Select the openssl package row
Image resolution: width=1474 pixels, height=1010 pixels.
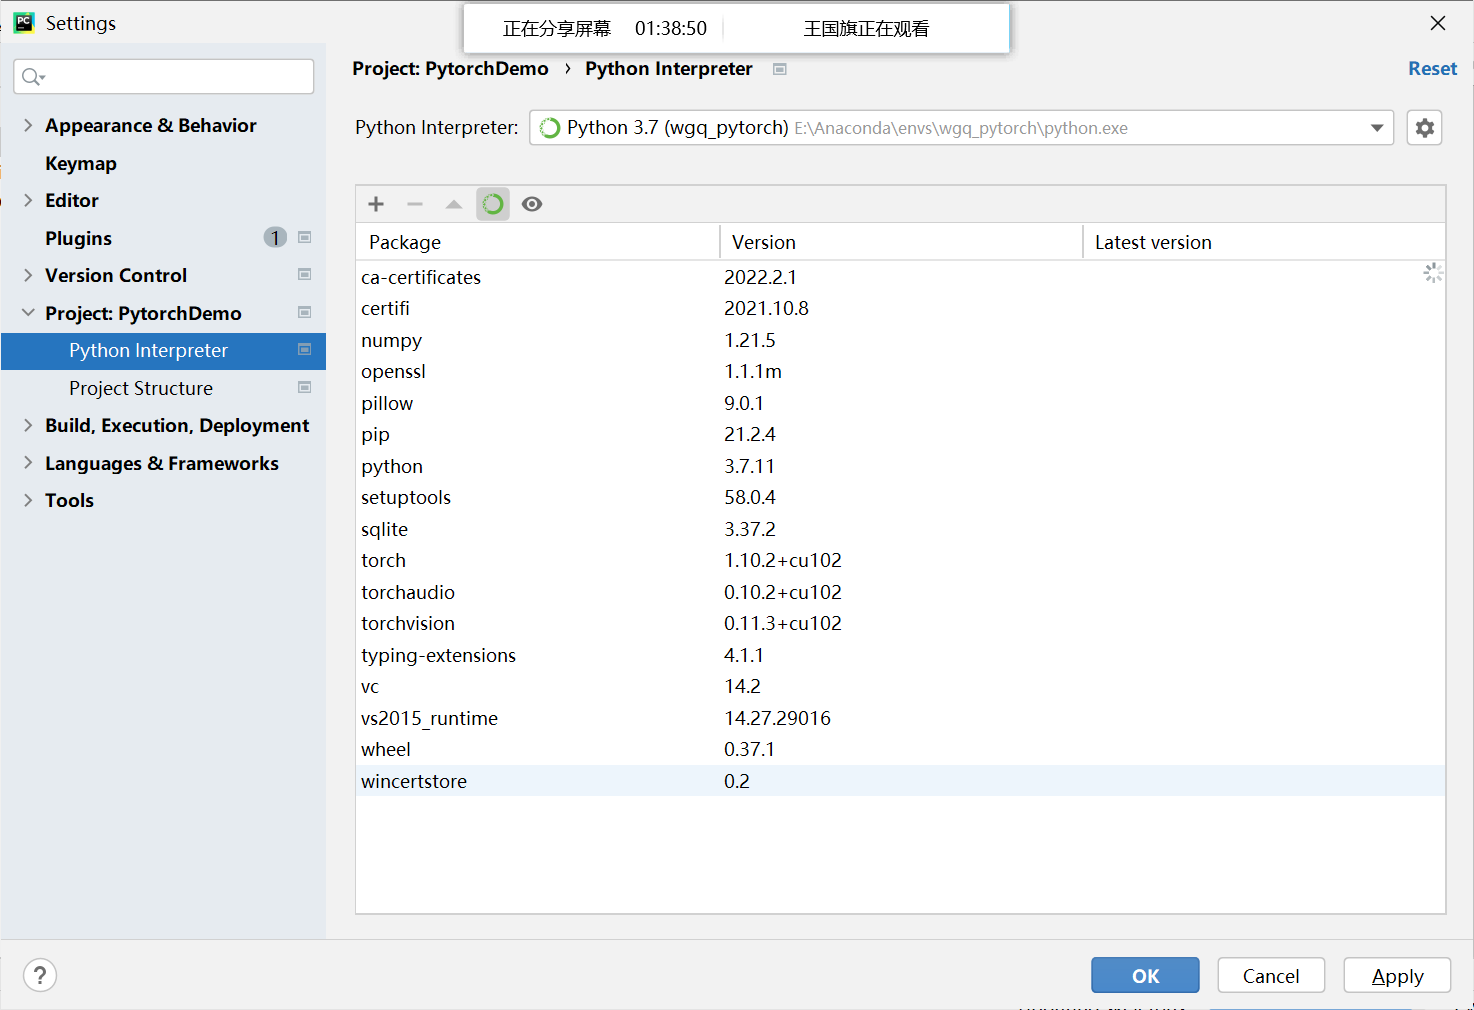(x=900, y=372)
